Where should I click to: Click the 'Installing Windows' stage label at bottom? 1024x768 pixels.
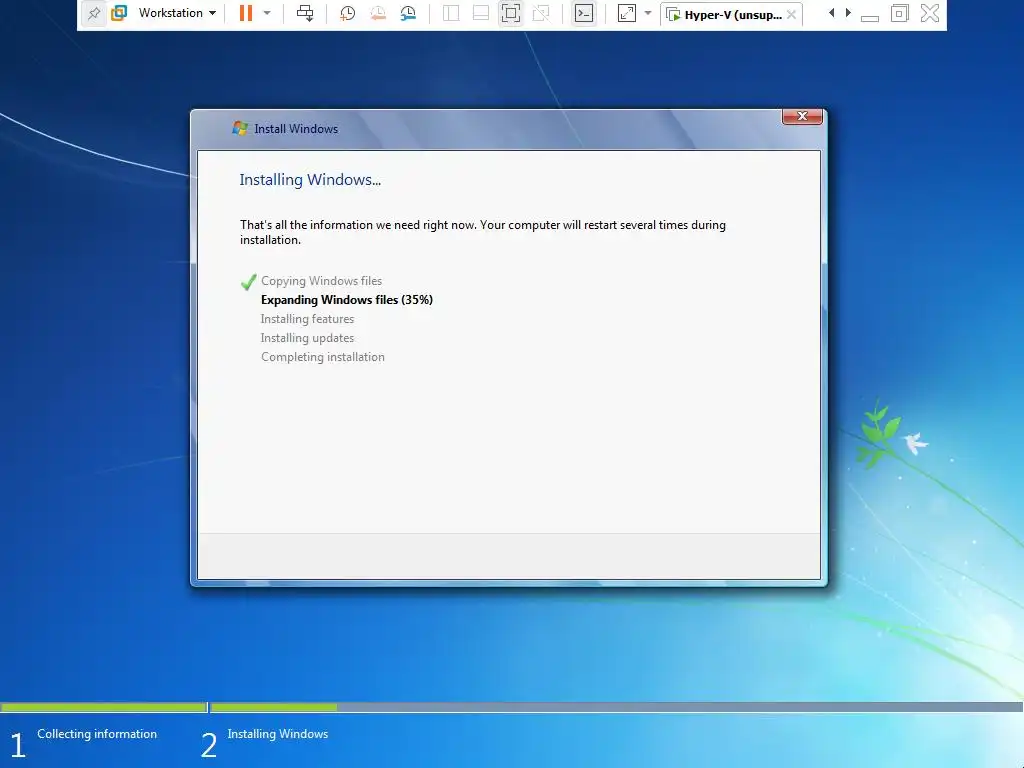tap(278, 733)
